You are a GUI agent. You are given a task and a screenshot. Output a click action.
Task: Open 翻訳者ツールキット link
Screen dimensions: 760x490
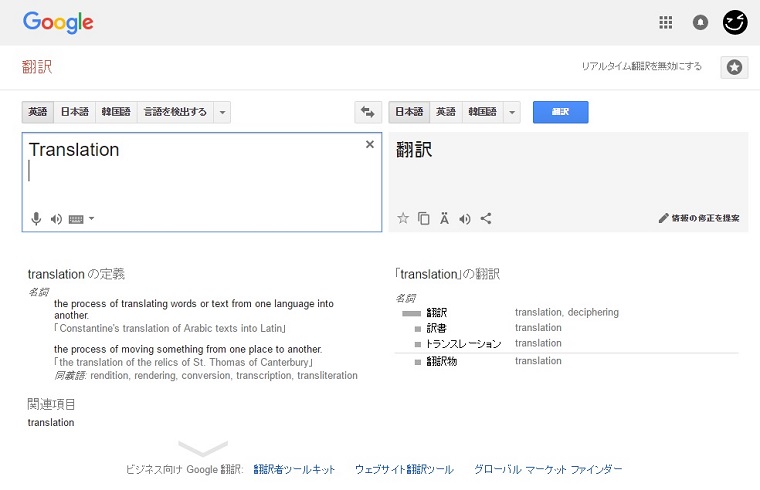[x=294, y=469]
